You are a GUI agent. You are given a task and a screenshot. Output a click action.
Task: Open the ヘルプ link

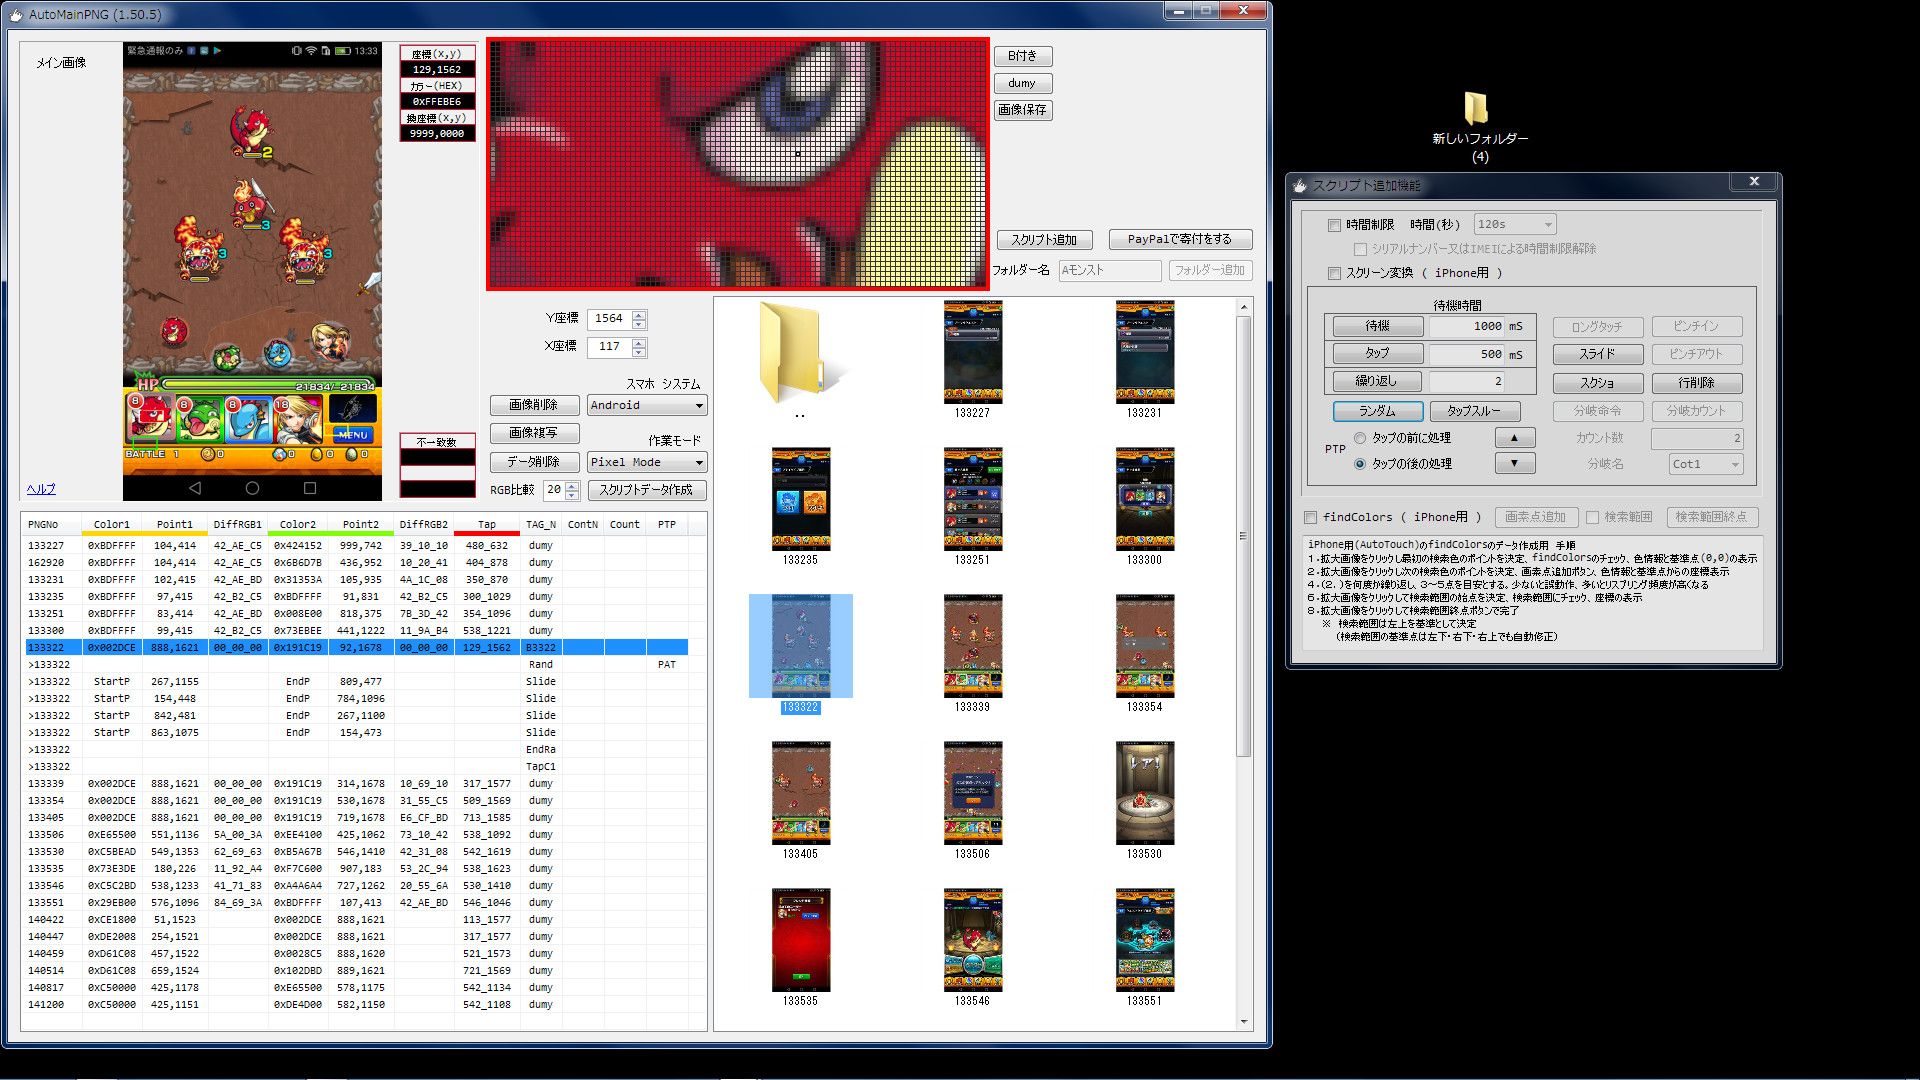[x=41, y=489]
